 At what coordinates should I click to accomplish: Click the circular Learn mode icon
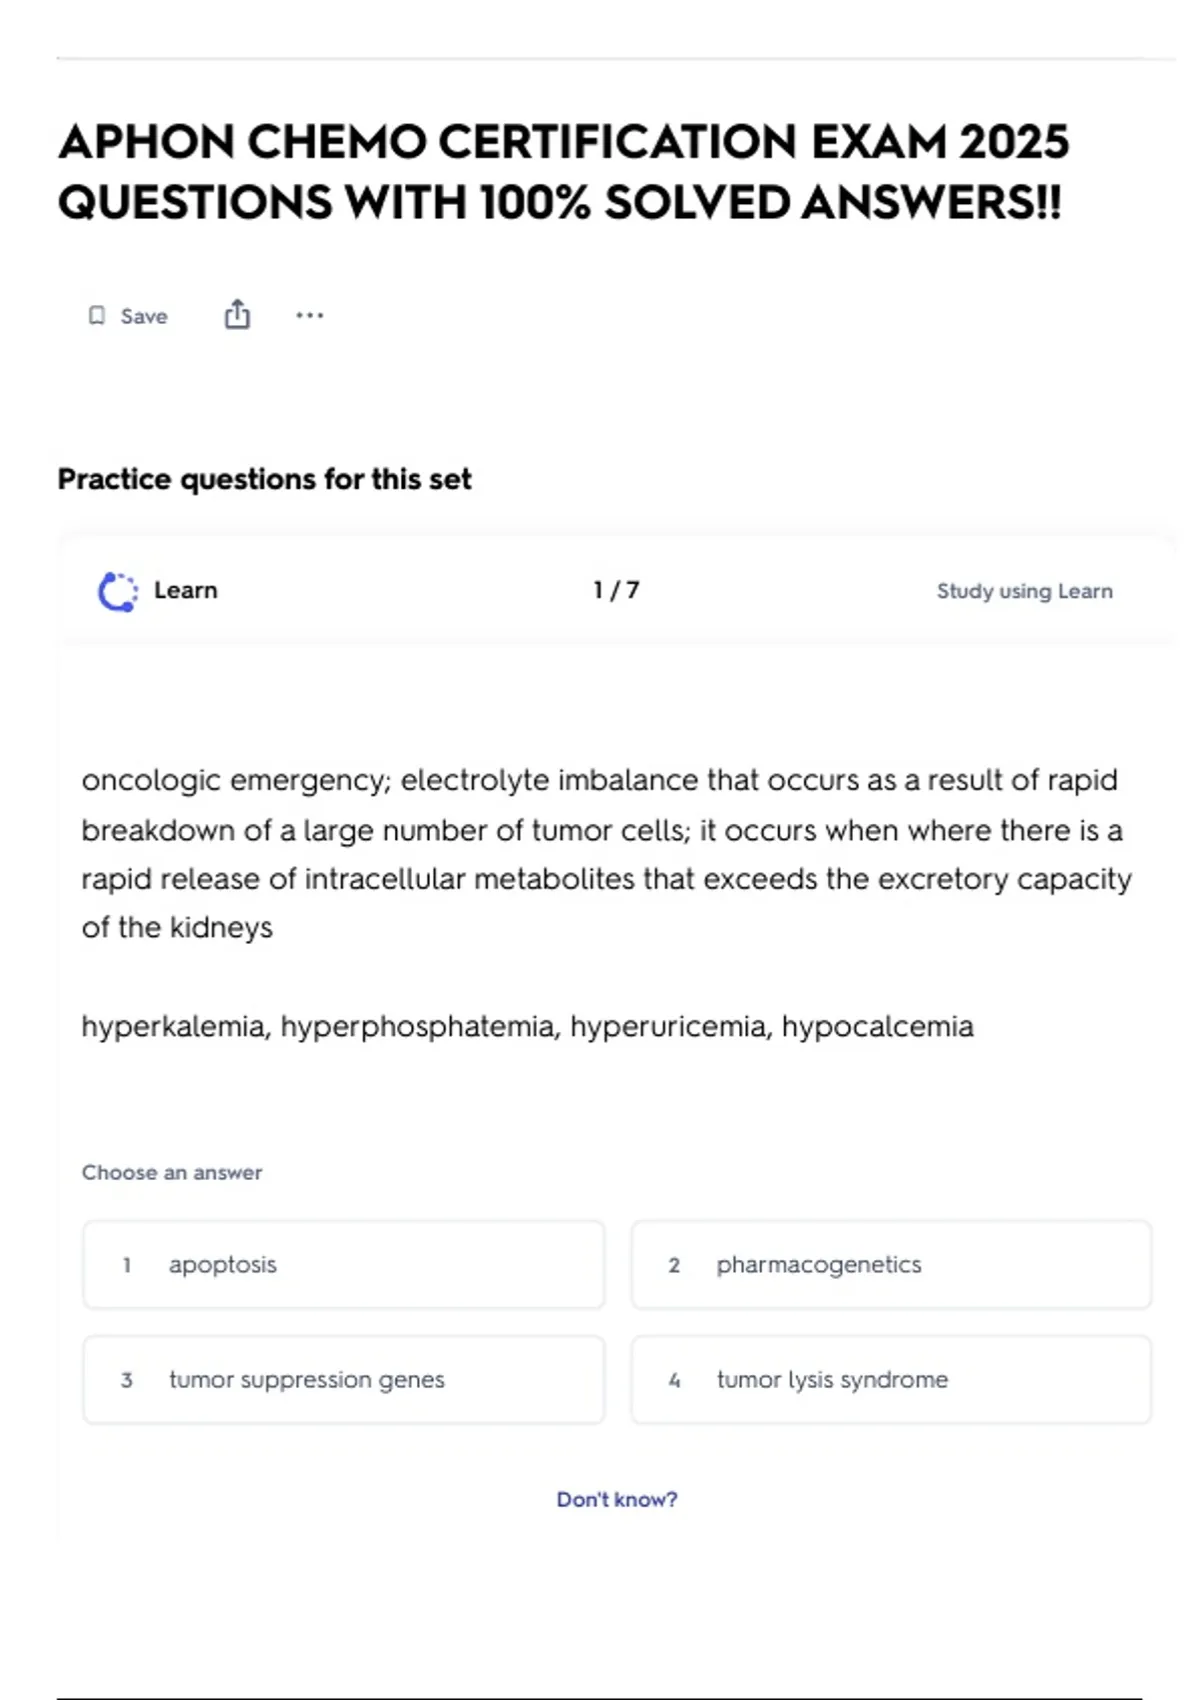pyautogui.click(x=117, y=591)
